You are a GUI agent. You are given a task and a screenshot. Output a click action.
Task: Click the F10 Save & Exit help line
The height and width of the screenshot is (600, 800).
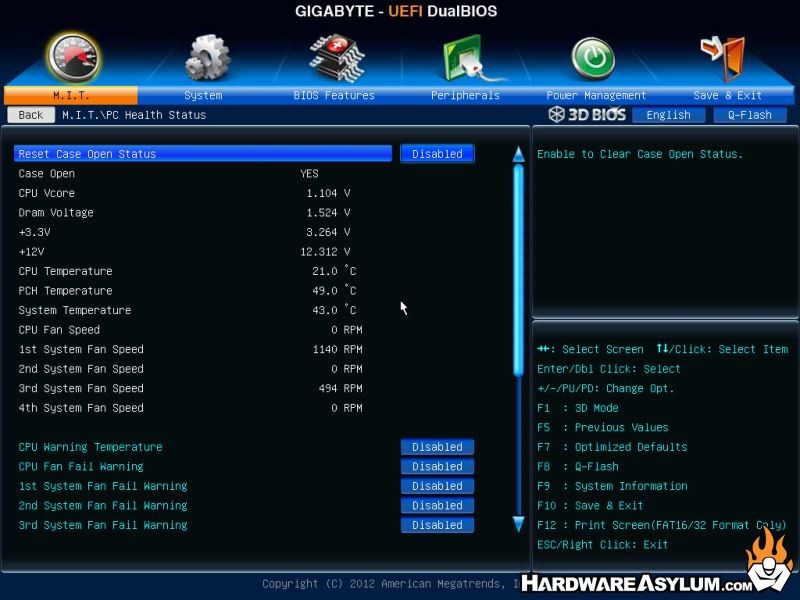pyautogui.click(x=590, y=505)
